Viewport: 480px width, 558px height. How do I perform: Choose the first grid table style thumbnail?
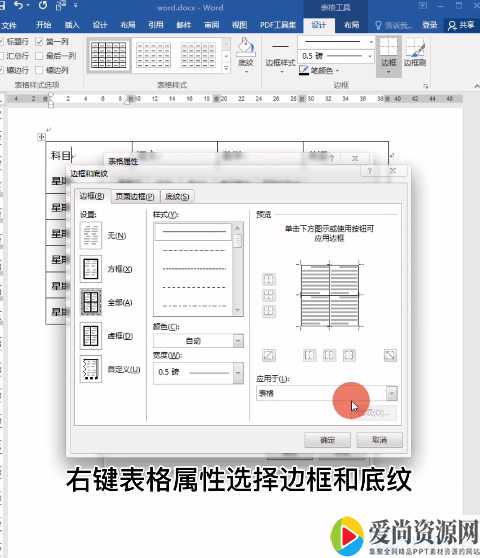109,56
